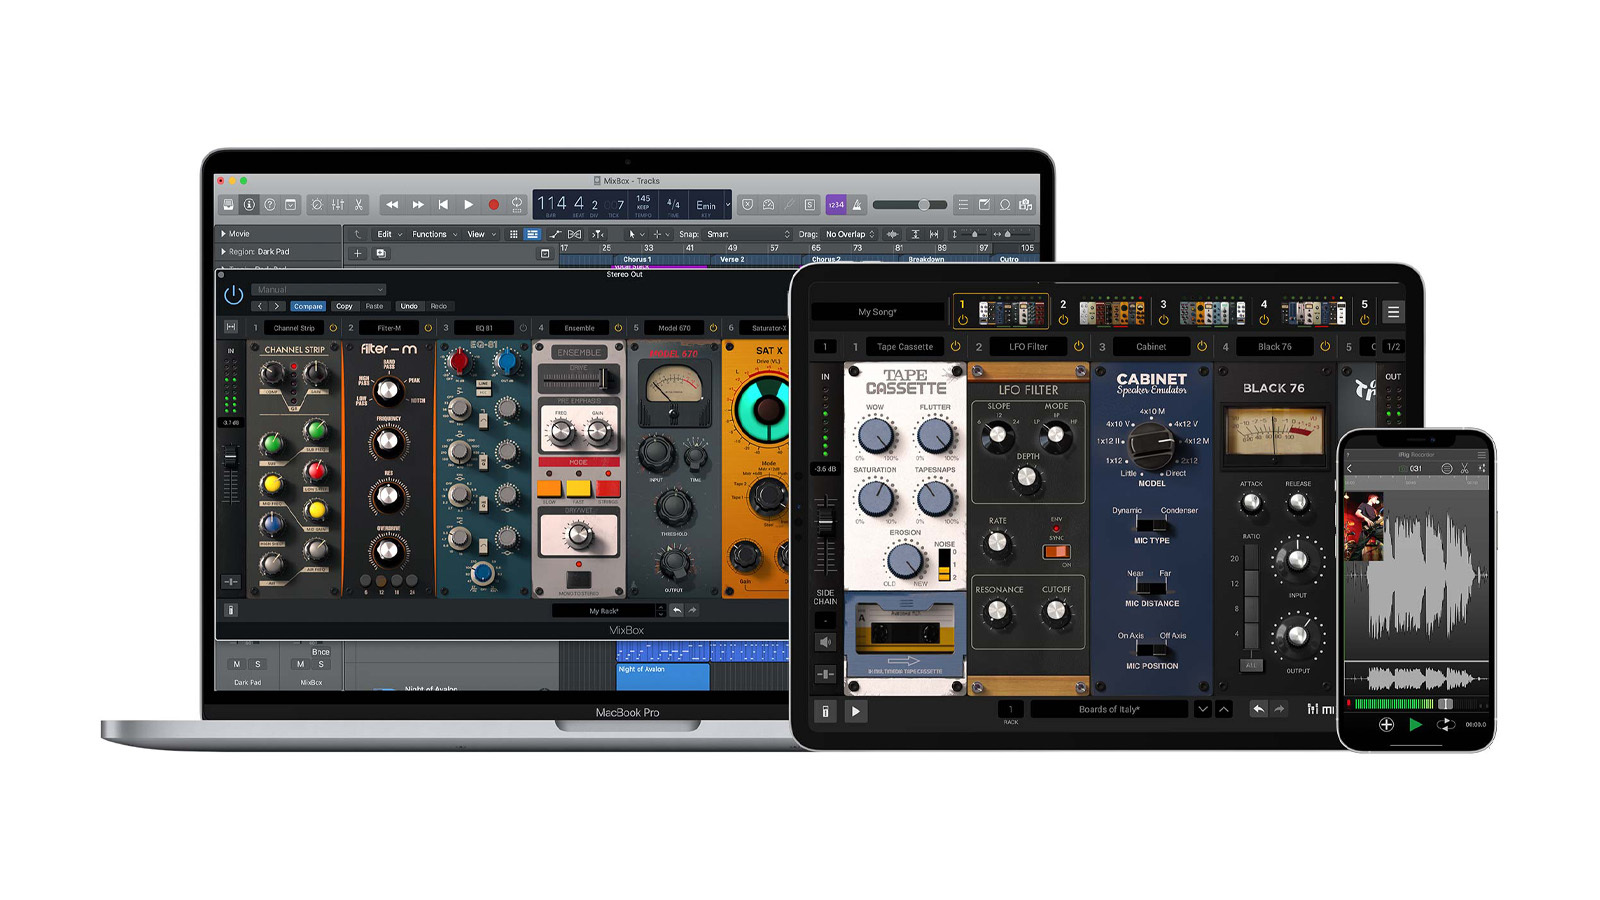Toggle Cycle mode in Logic transport
This screenshot has height=900, width=1600.
[x=517, y=205]
